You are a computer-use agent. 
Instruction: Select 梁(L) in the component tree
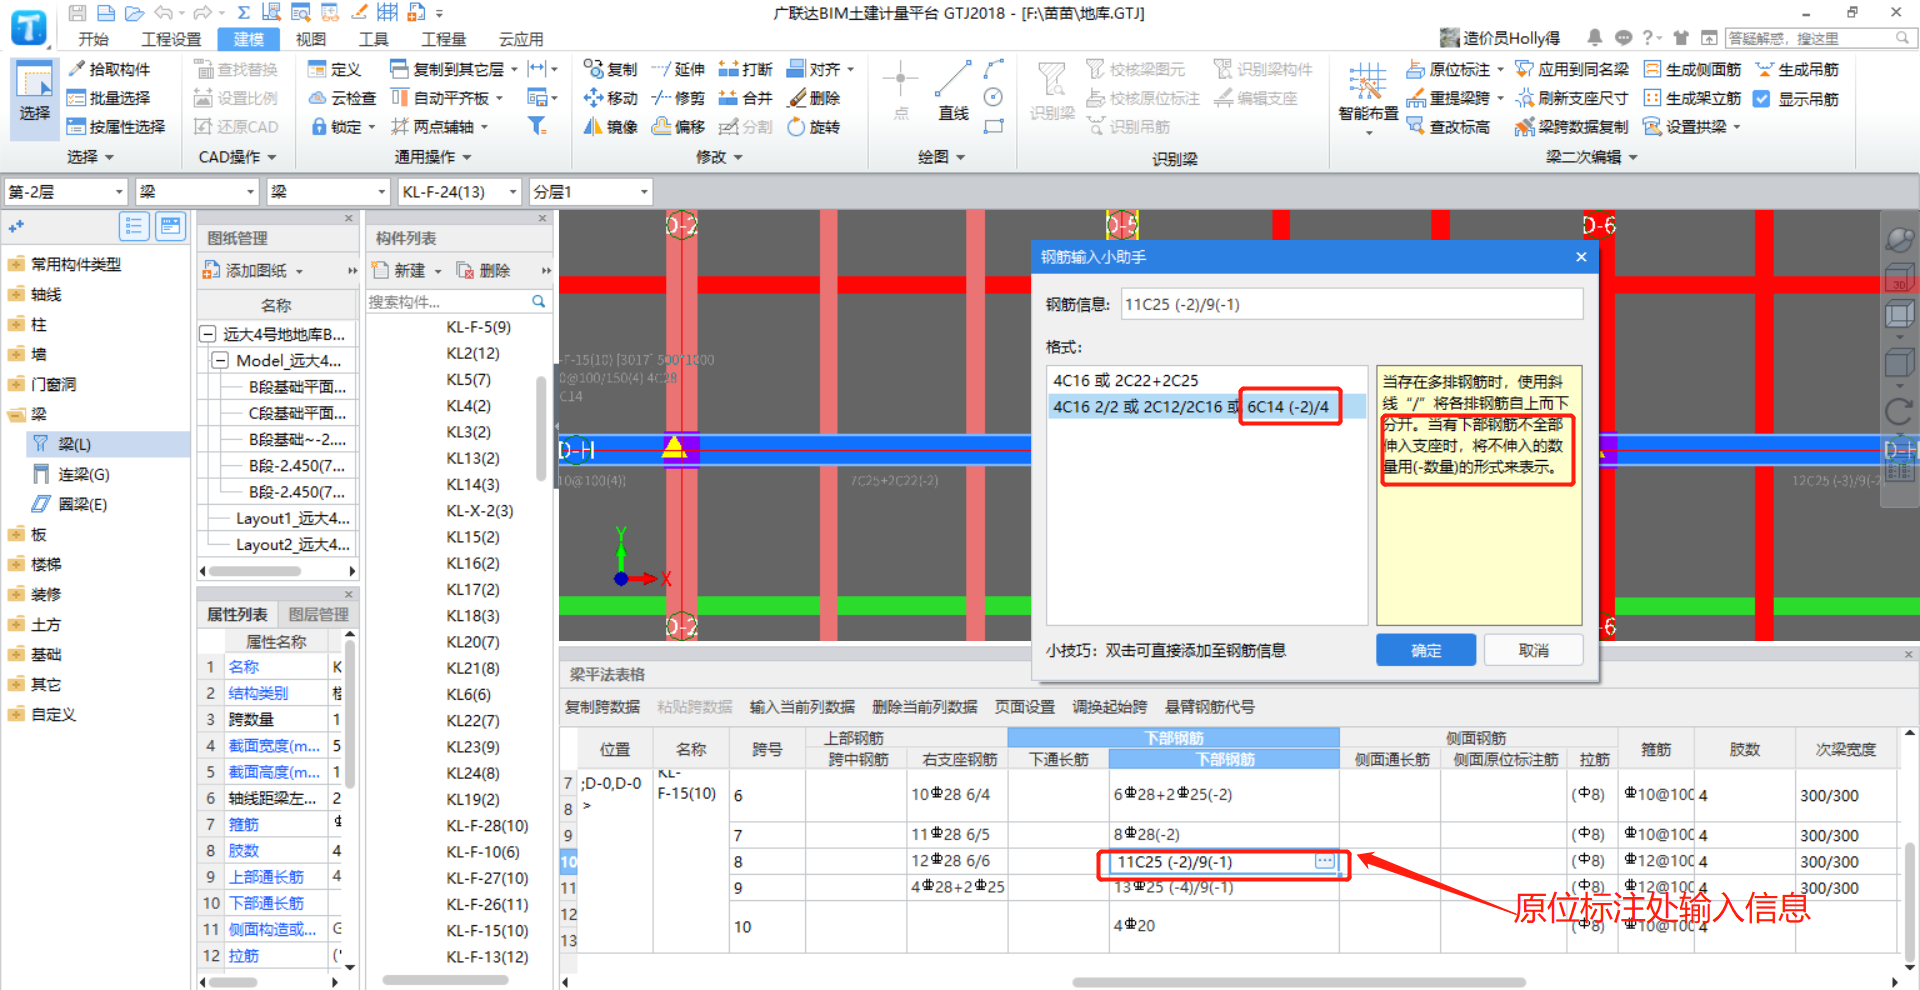point(74,444)
